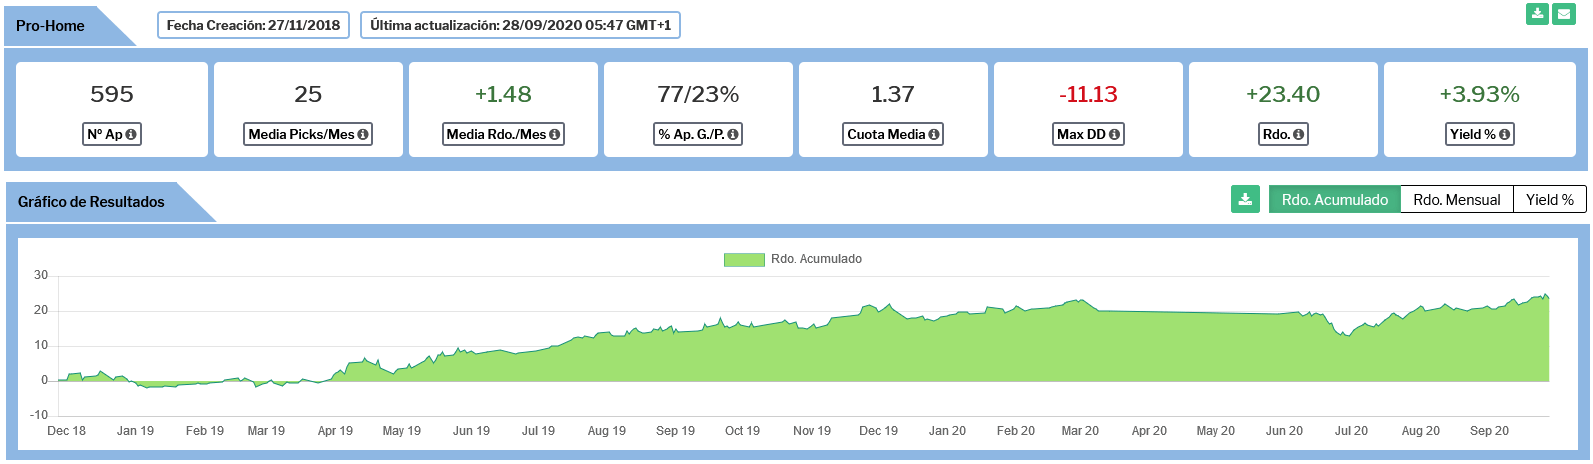Click info icon on % Ap. G./P. label
The image size is (1593, 464).
(733, 134)
